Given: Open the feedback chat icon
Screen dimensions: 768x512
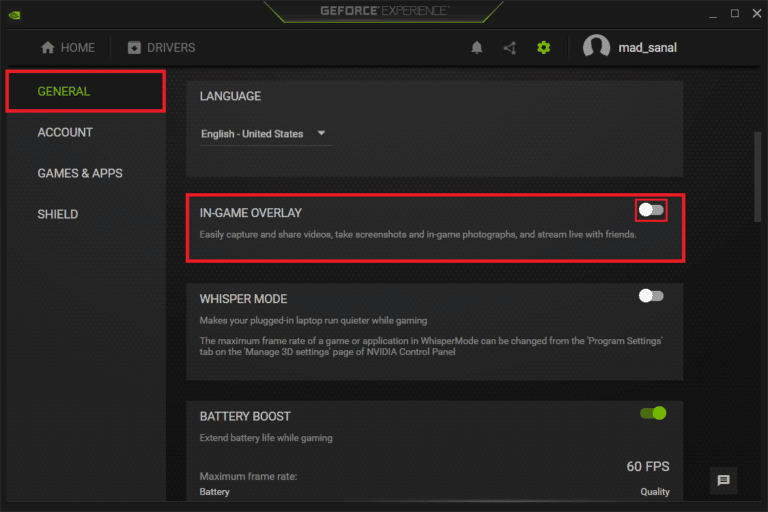Looking at the screenshot, I should coord(723,480).
